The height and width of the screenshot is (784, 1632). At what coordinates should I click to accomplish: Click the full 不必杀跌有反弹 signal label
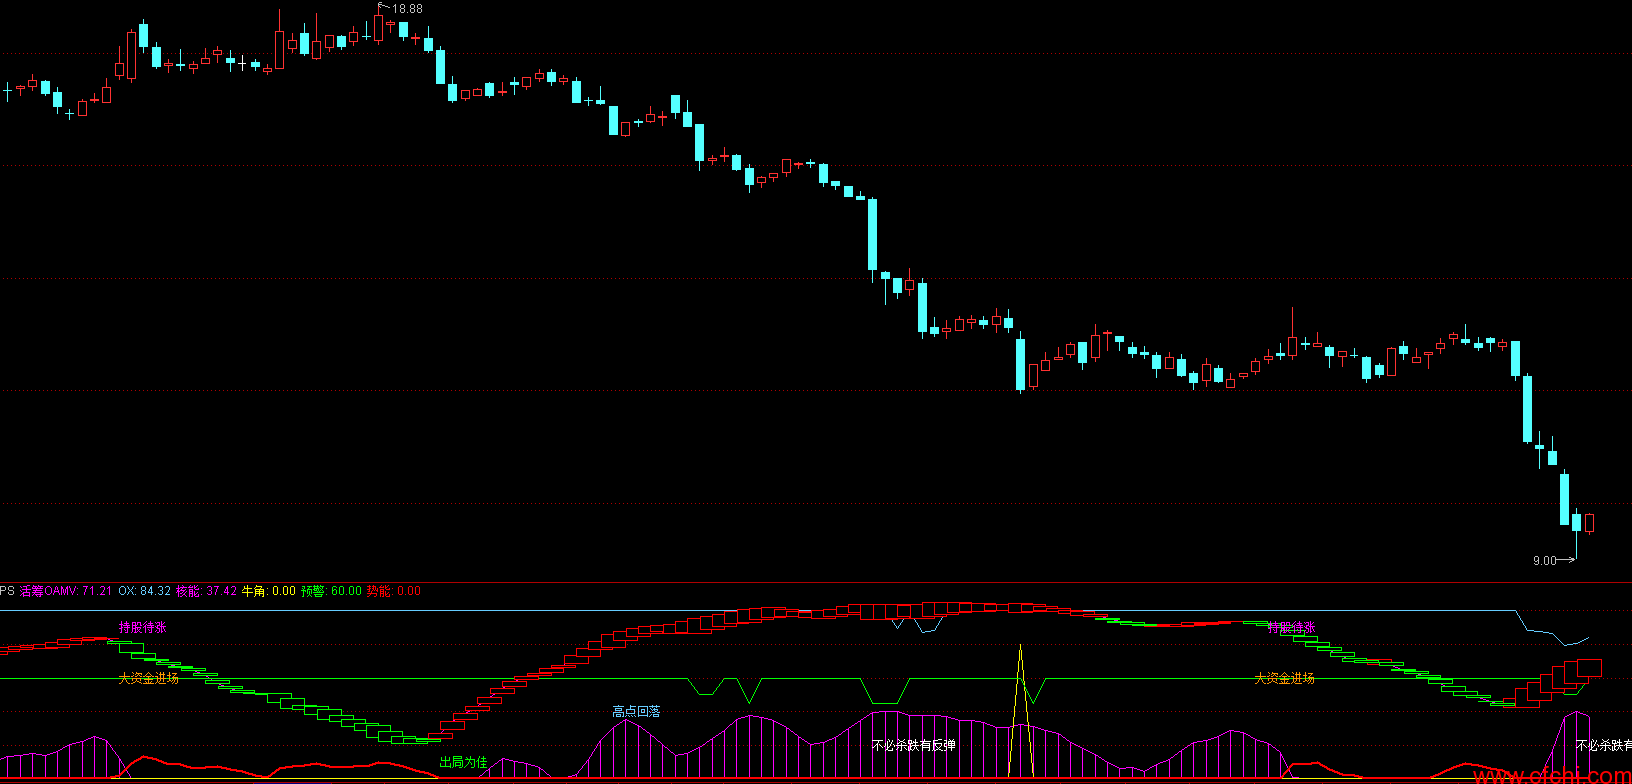914,746
